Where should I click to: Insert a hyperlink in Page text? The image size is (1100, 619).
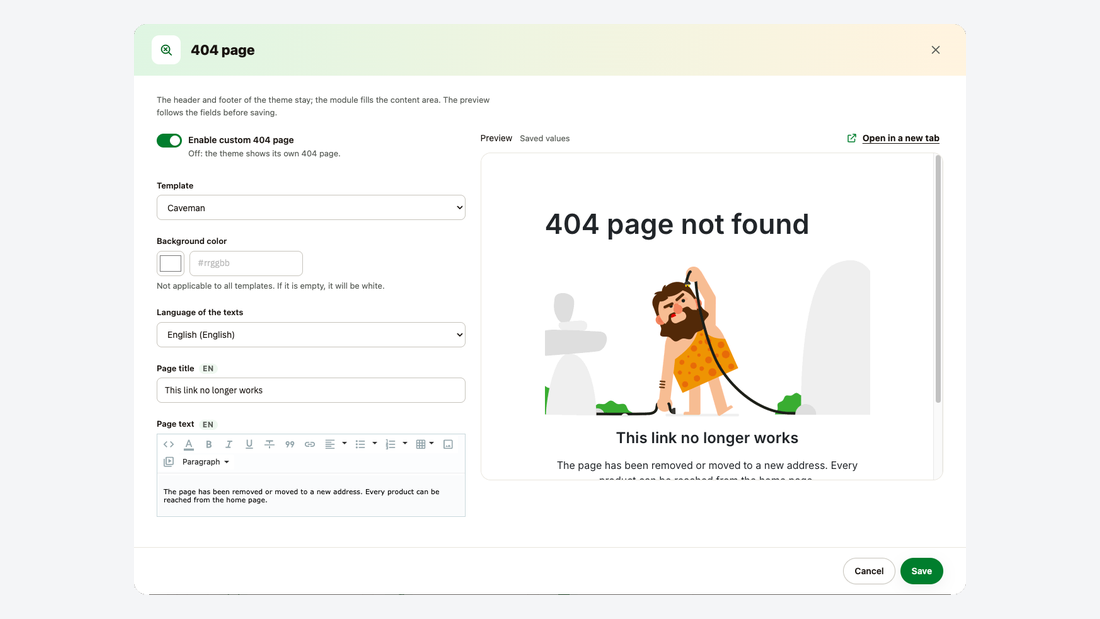[309, 444]
